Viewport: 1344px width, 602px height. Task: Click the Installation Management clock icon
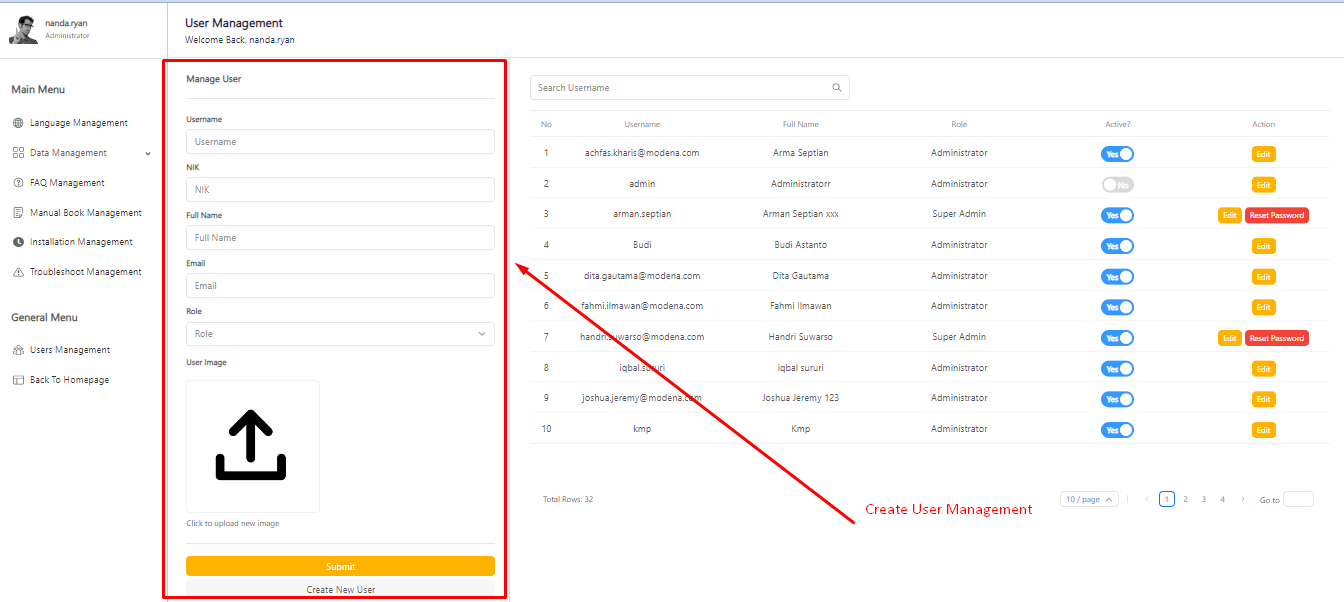(18, 242)
